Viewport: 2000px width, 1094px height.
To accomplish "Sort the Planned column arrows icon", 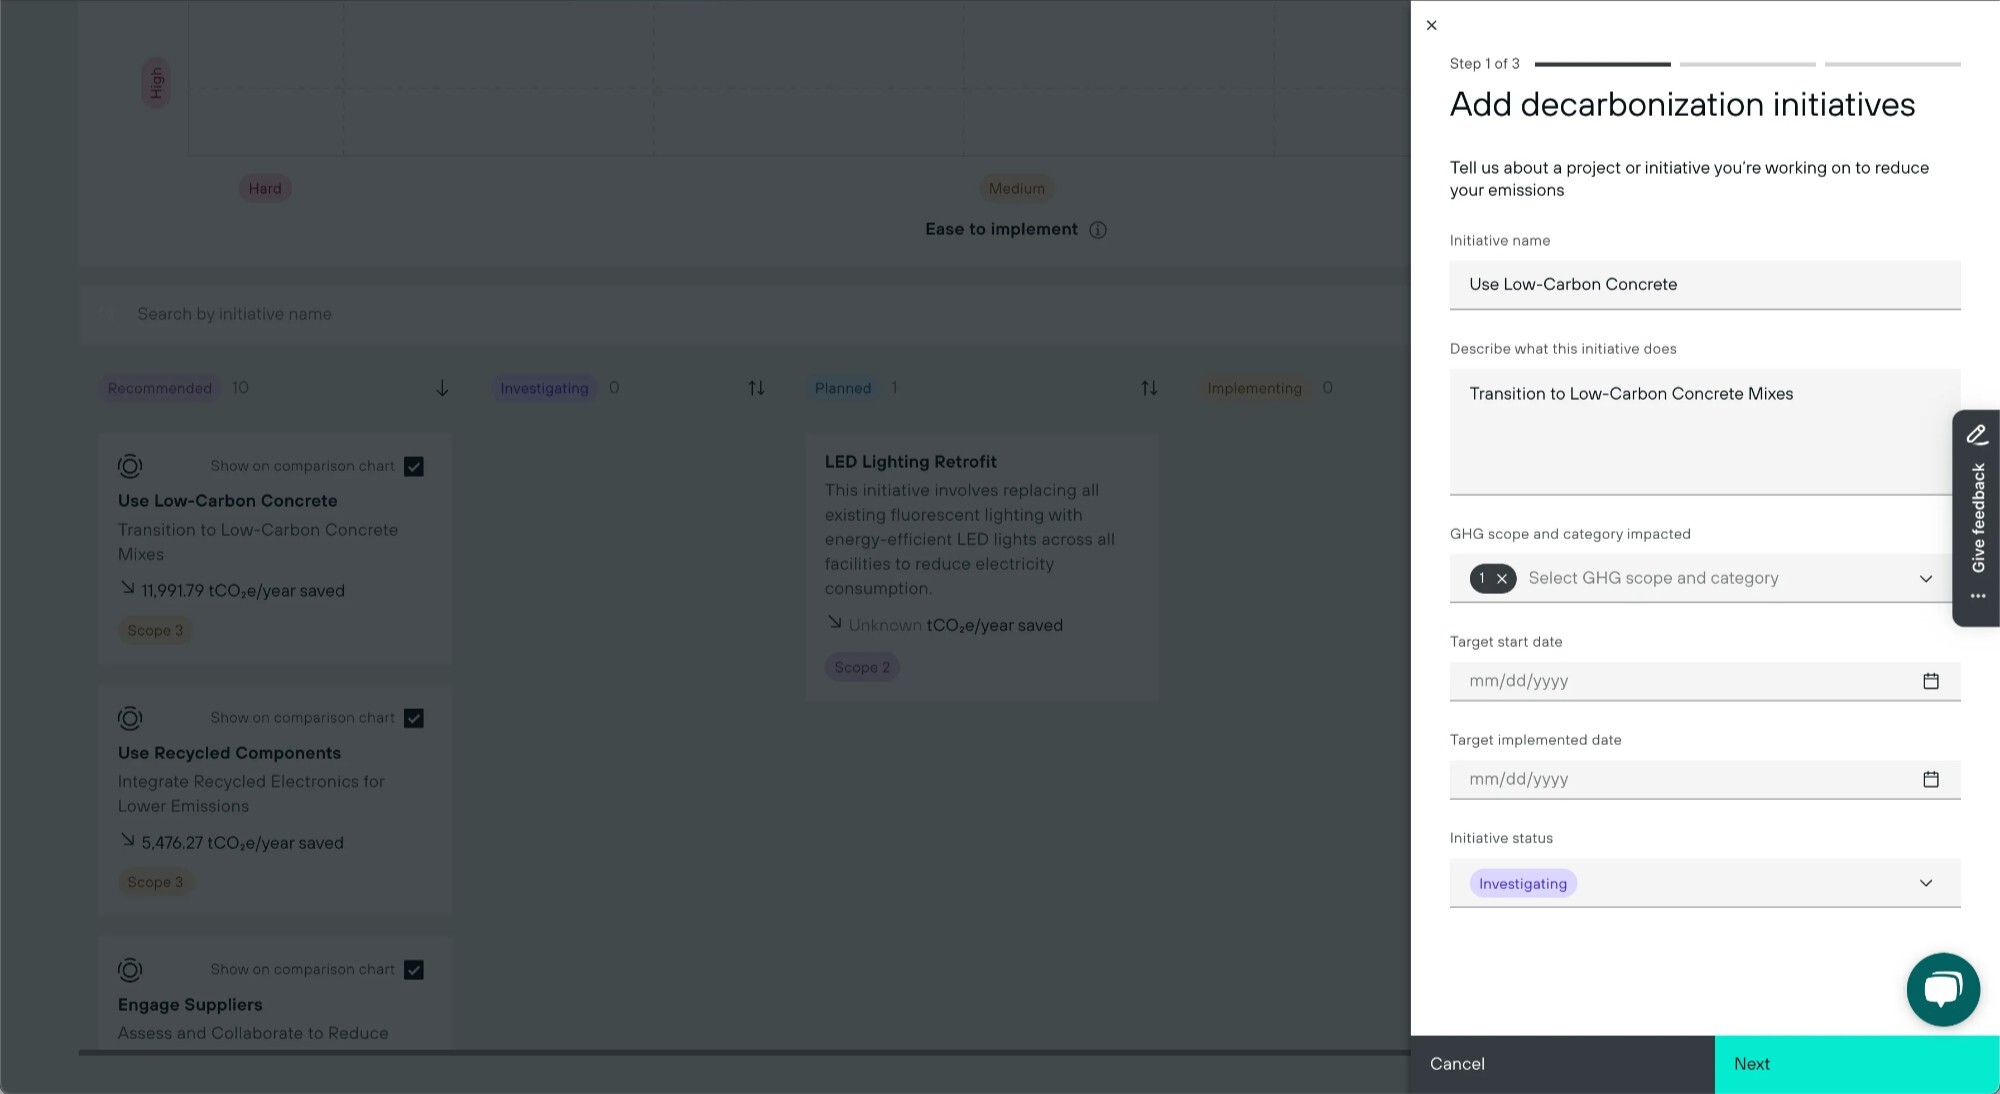I will (1149, 388).
